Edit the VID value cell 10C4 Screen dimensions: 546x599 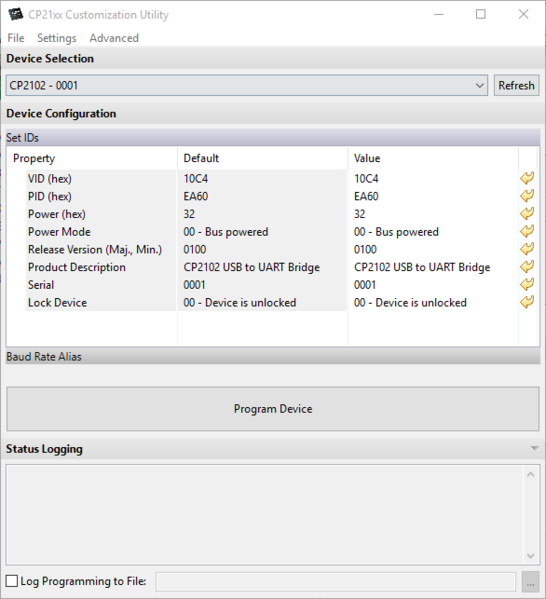(x=433, y=178)
